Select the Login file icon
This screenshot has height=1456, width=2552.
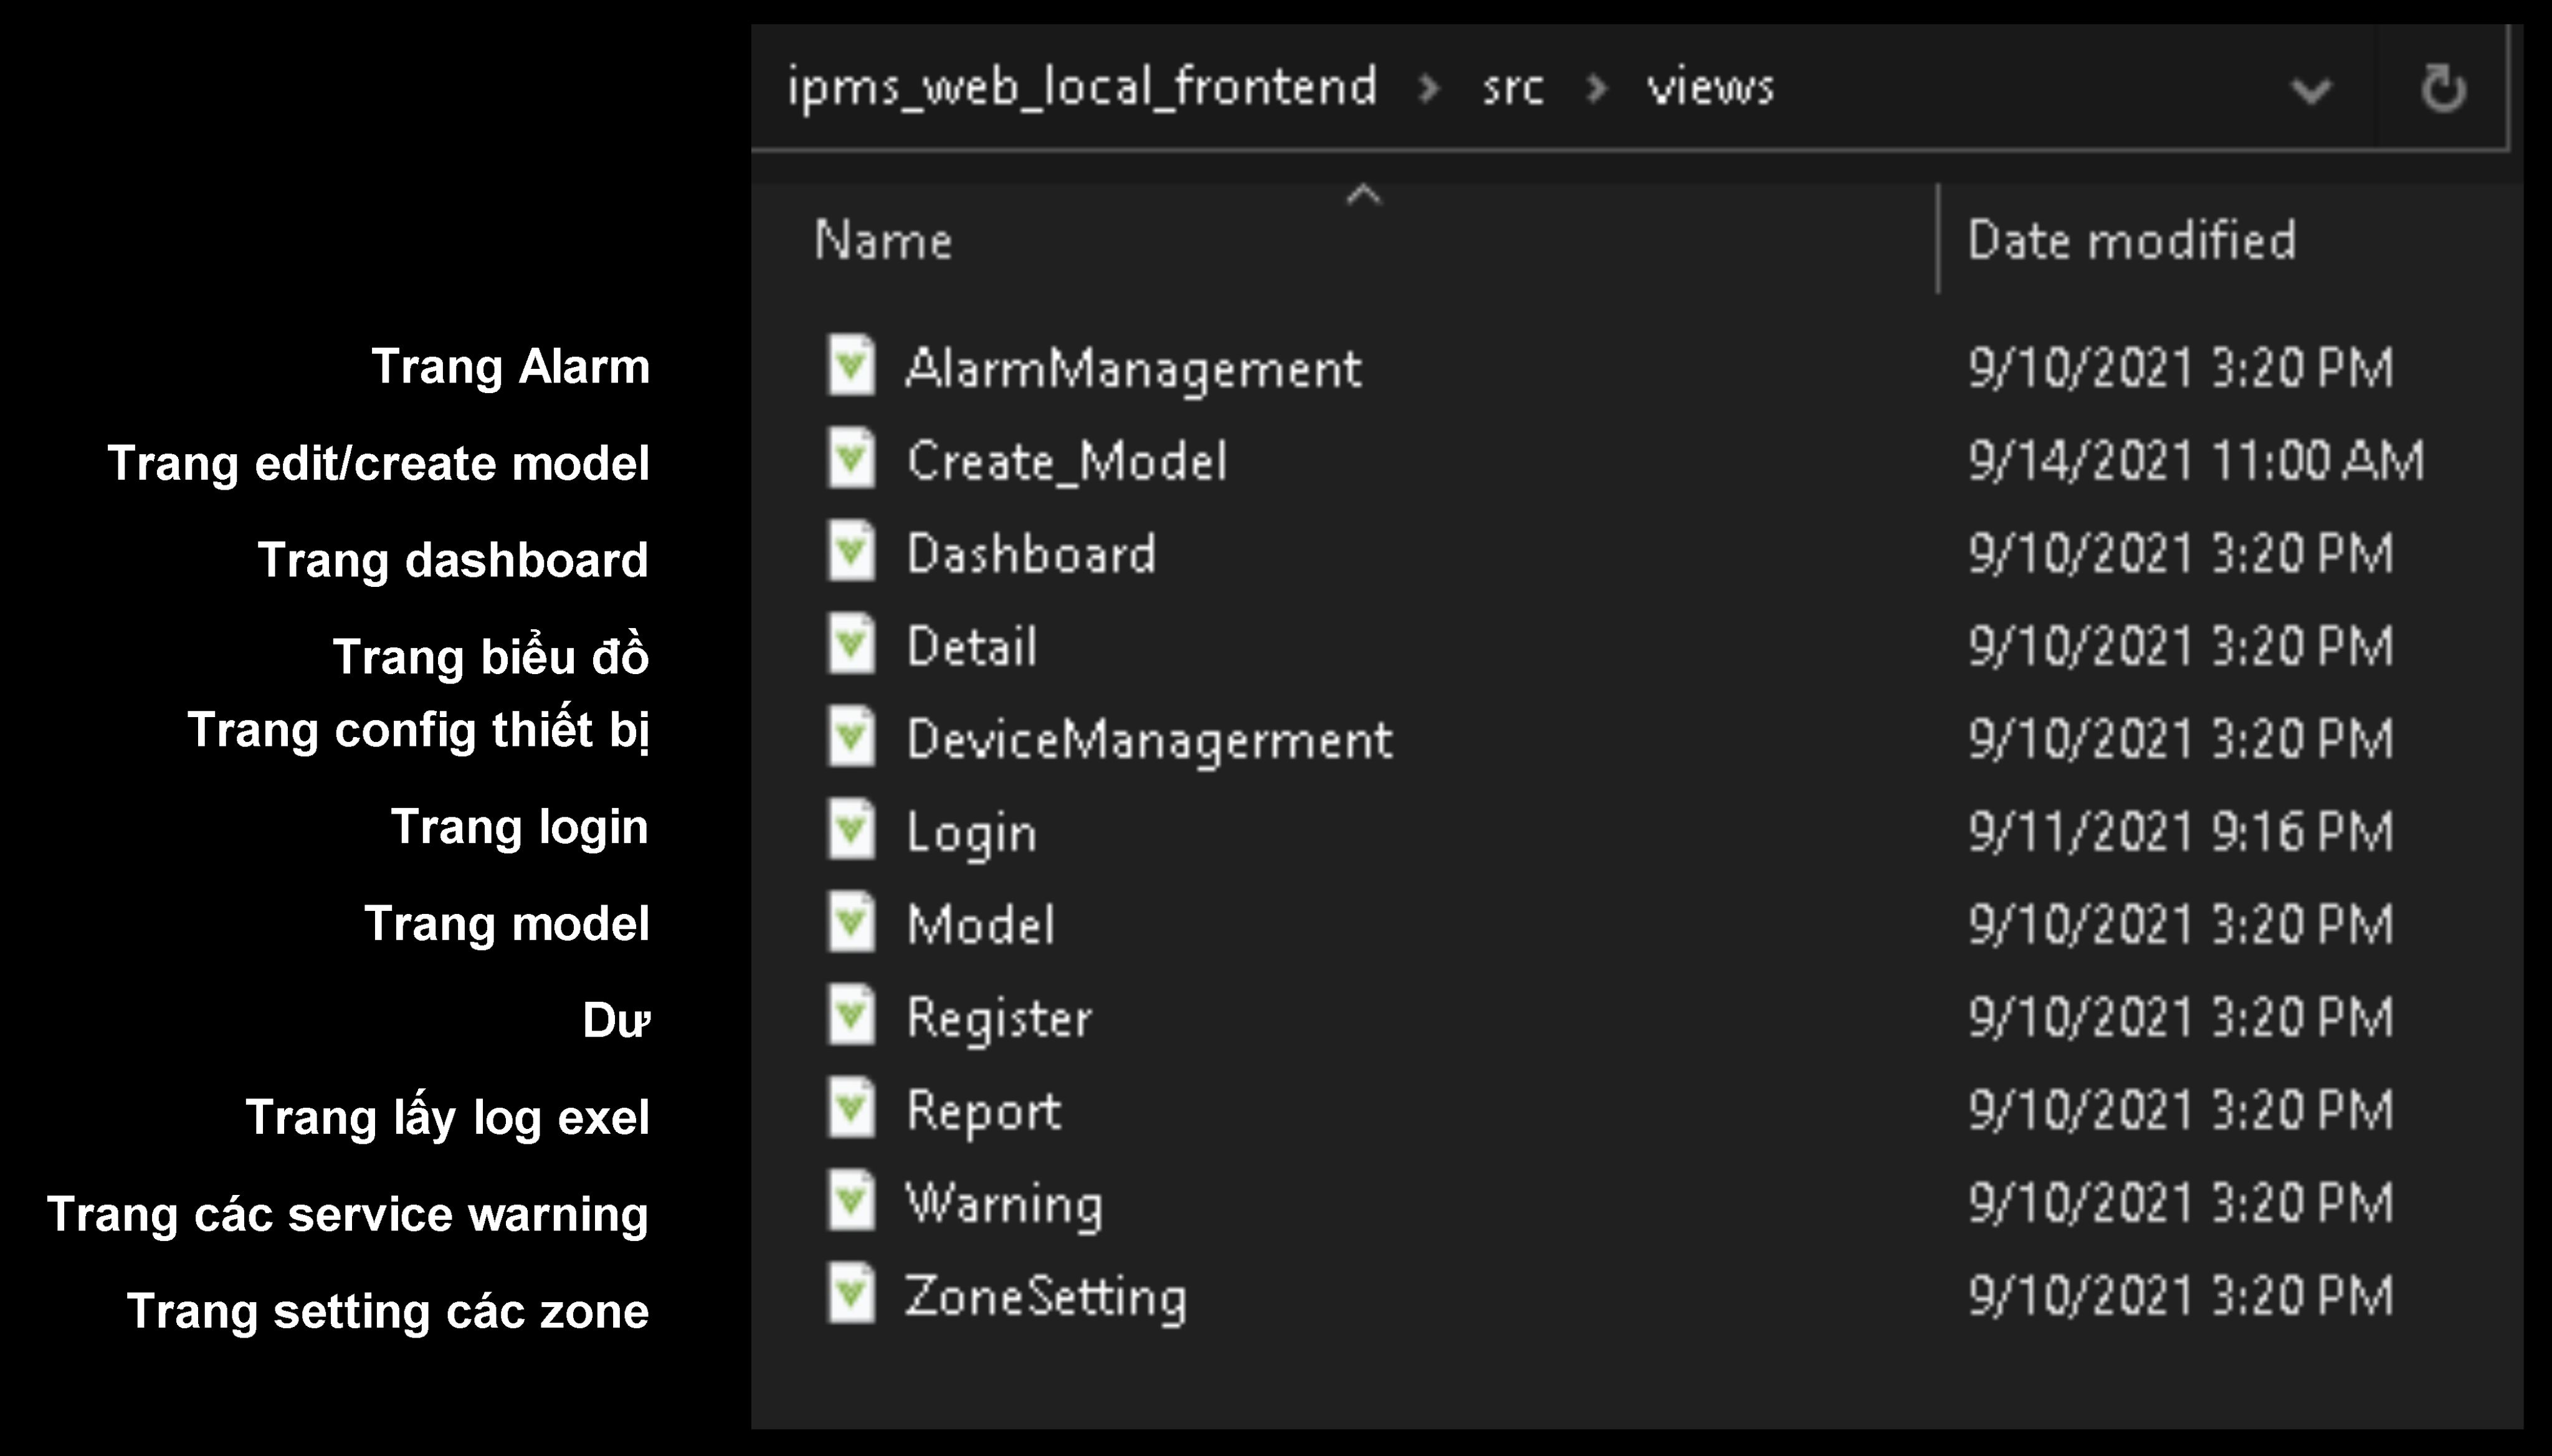(851, 830)
